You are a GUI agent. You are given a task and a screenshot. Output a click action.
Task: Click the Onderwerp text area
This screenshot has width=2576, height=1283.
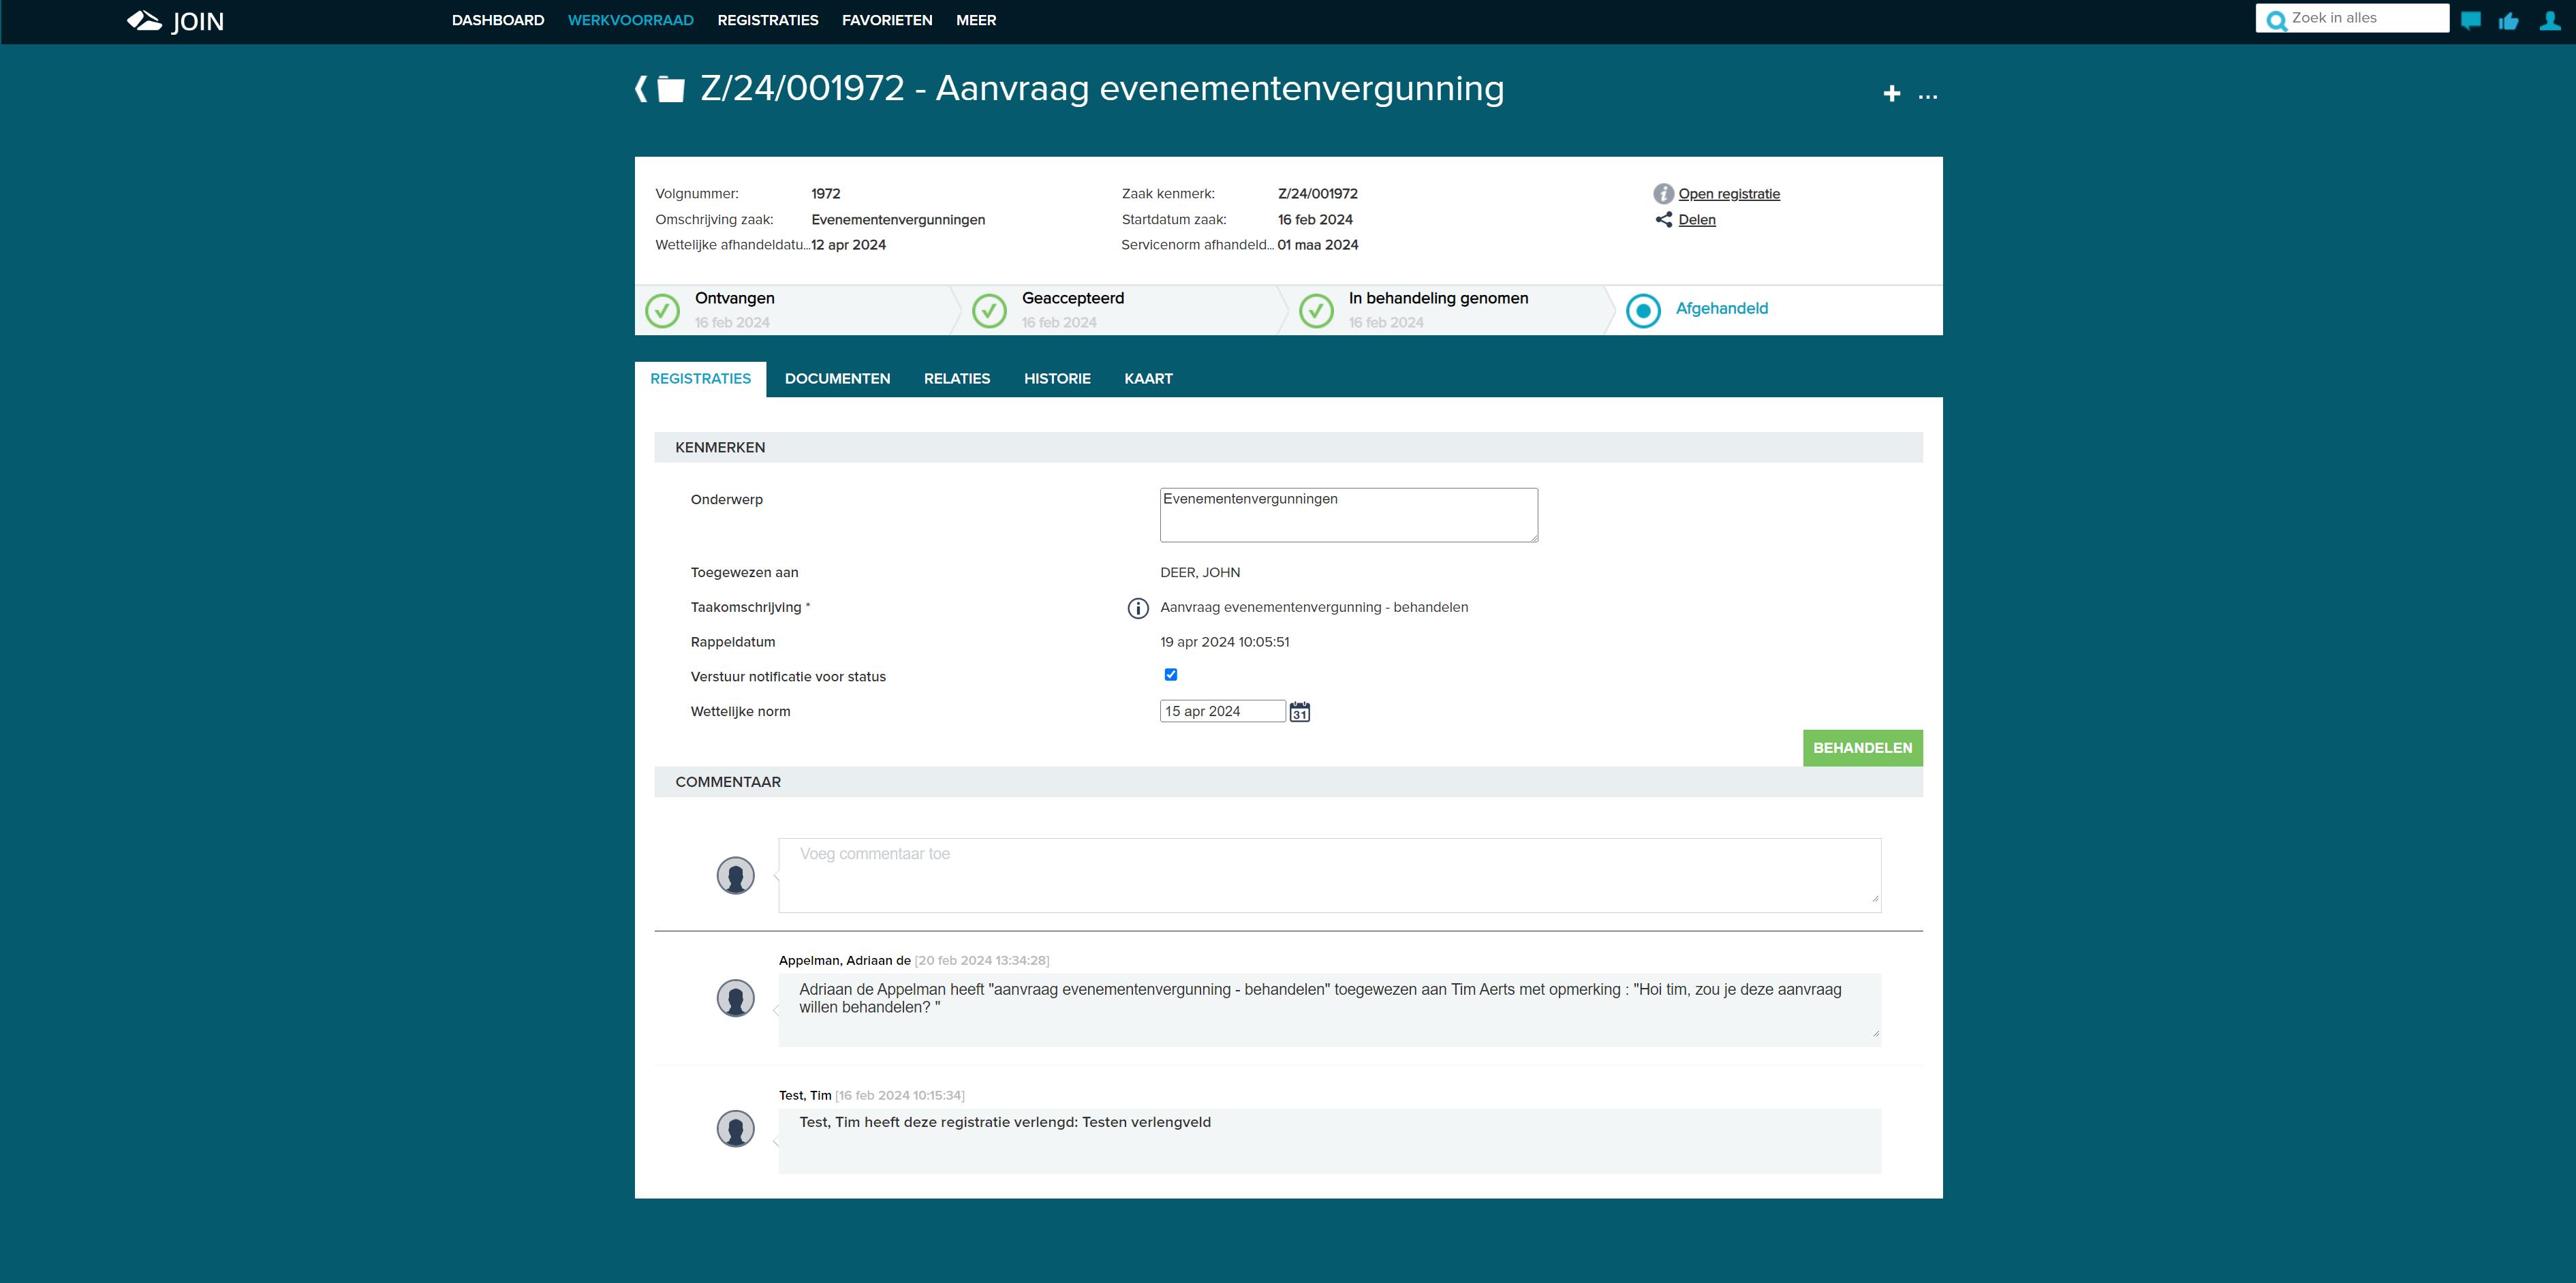click(x=1348, y=515)
